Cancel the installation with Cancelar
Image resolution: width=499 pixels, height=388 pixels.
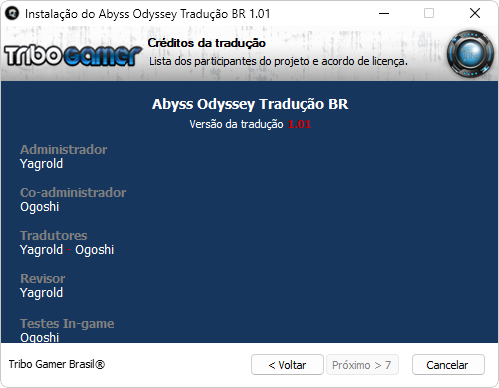tap(448, 365)
